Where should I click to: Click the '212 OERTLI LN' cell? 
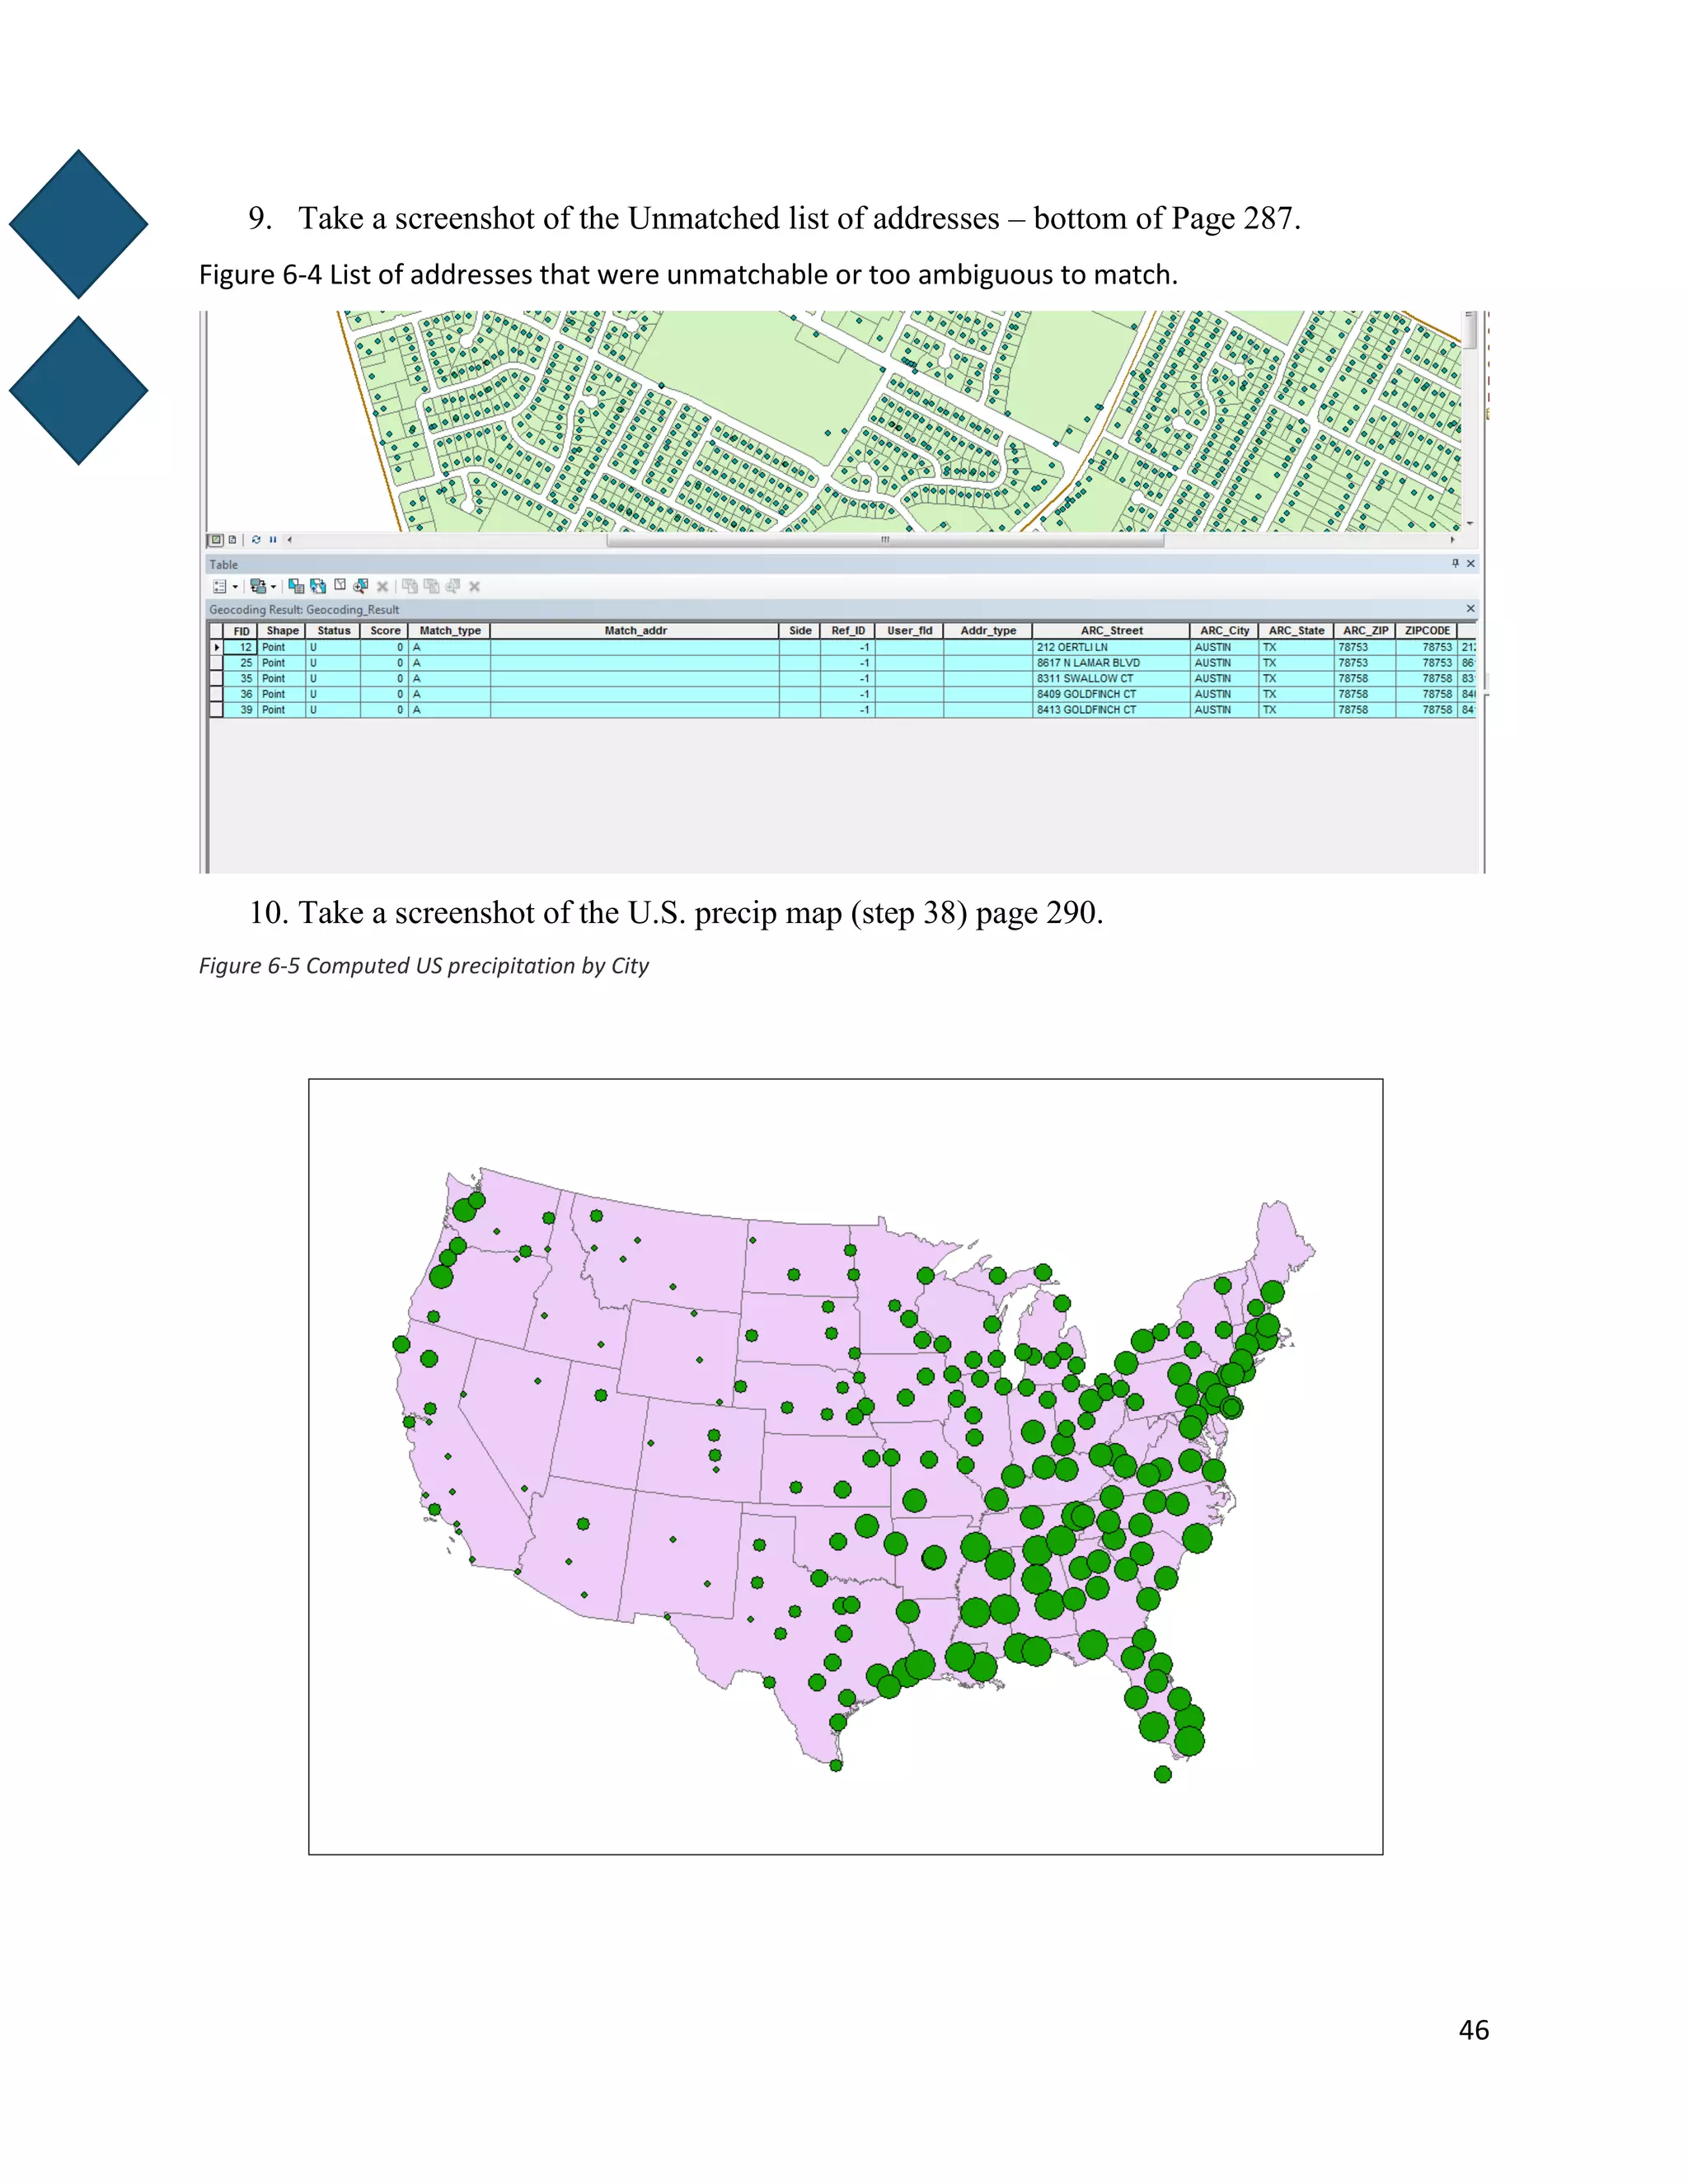coord(1111,648)
